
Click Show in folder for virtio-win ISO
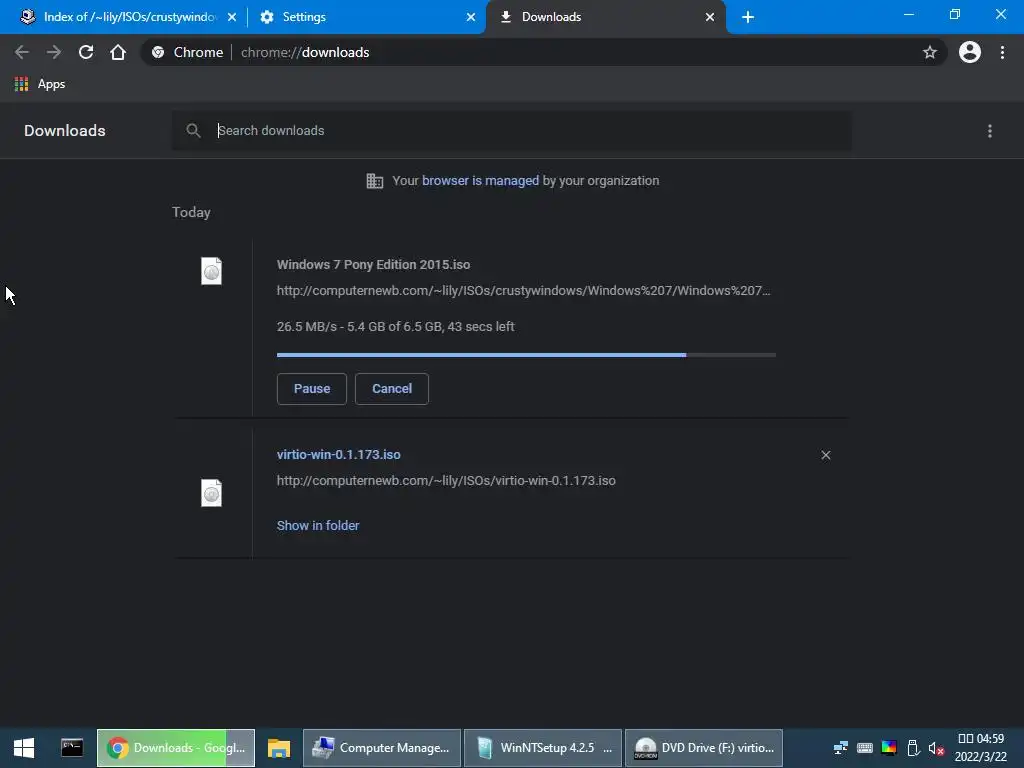click(318, 526)
